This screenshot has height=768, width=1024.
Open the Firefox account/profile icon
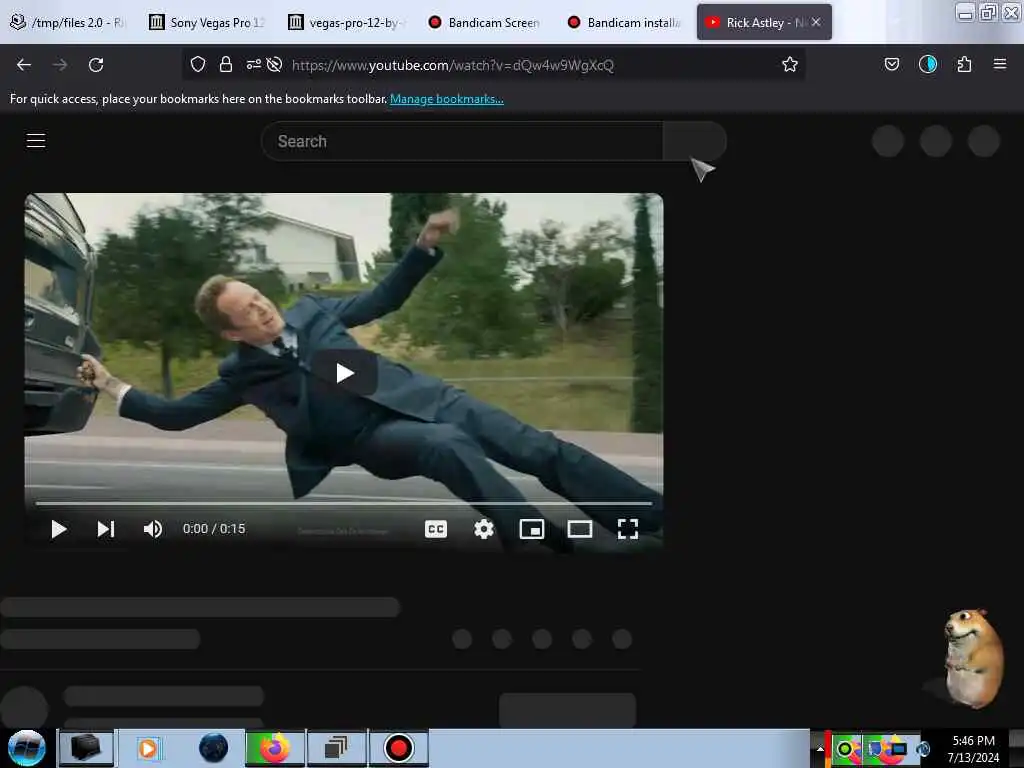[927, 64]
